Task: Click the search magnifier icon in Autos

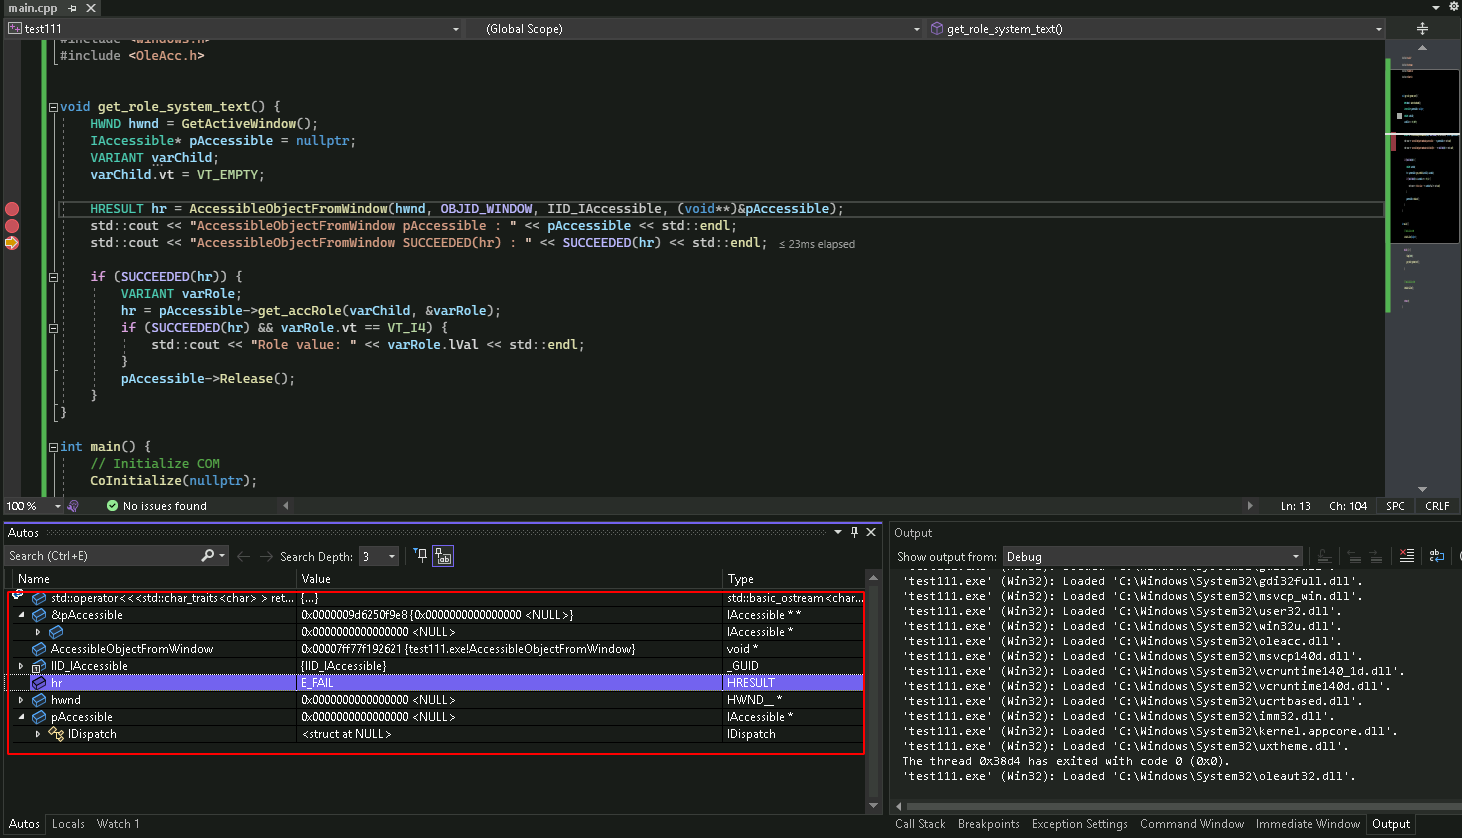Action: click(208, 556)
